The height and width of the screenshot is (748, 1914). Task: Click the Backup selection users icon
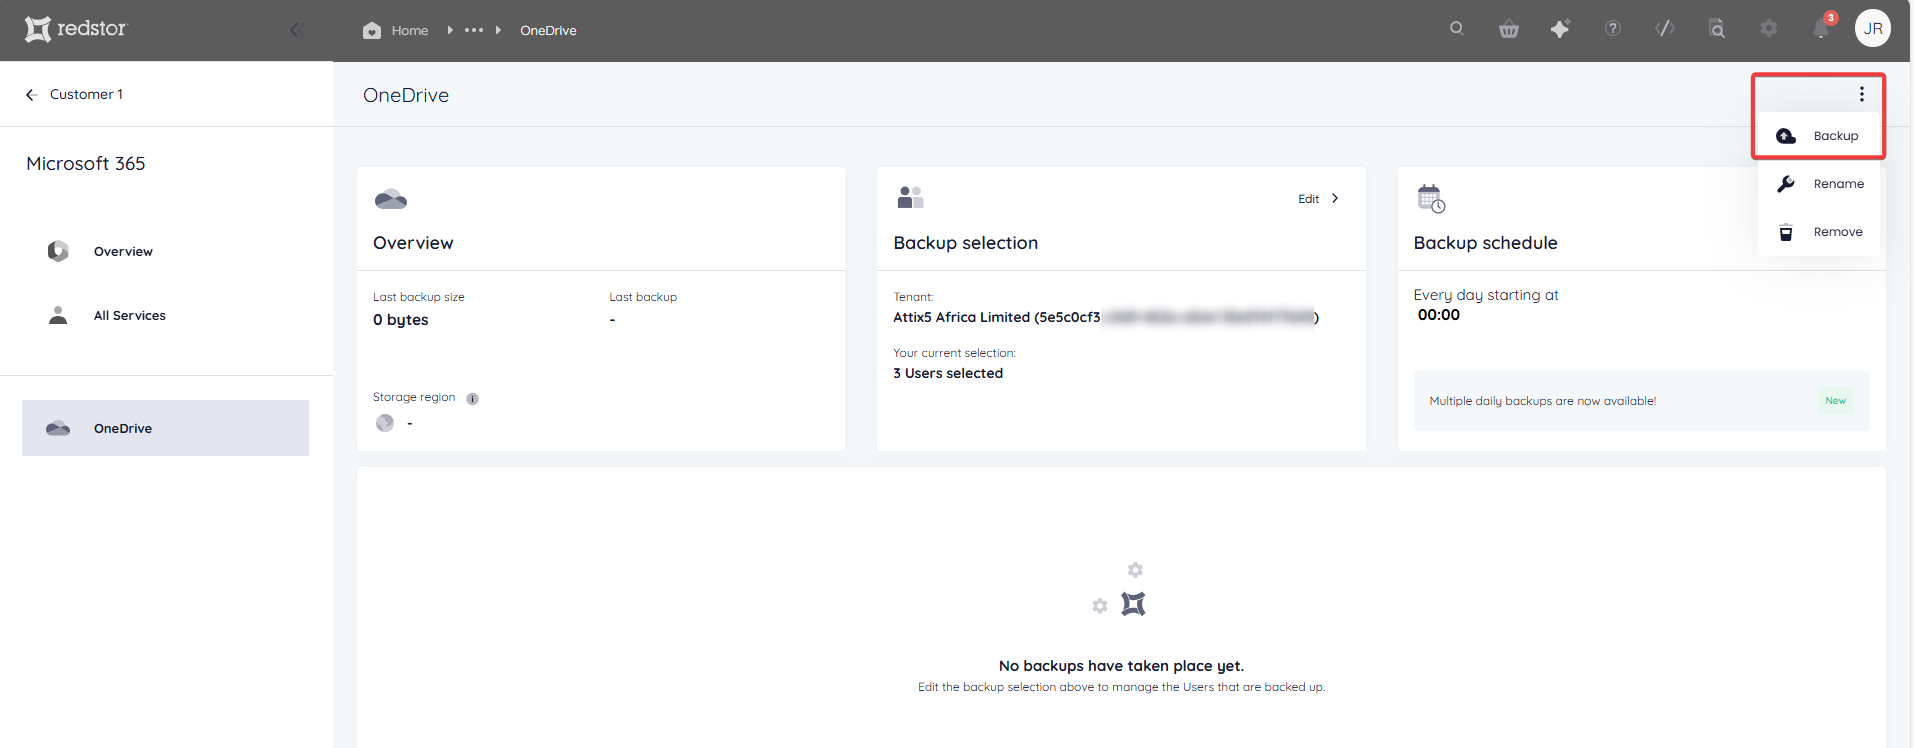(910, 197)
